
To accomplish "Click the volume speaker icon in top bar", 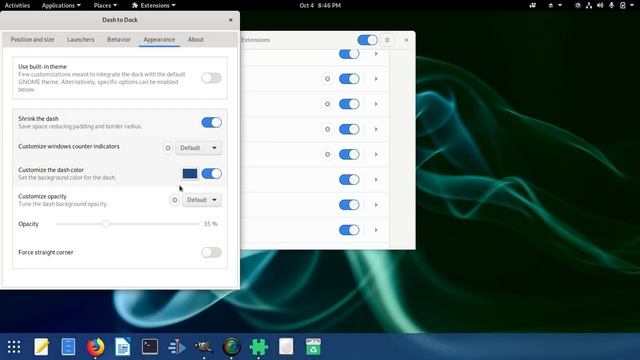I will [x=600, y=5].
